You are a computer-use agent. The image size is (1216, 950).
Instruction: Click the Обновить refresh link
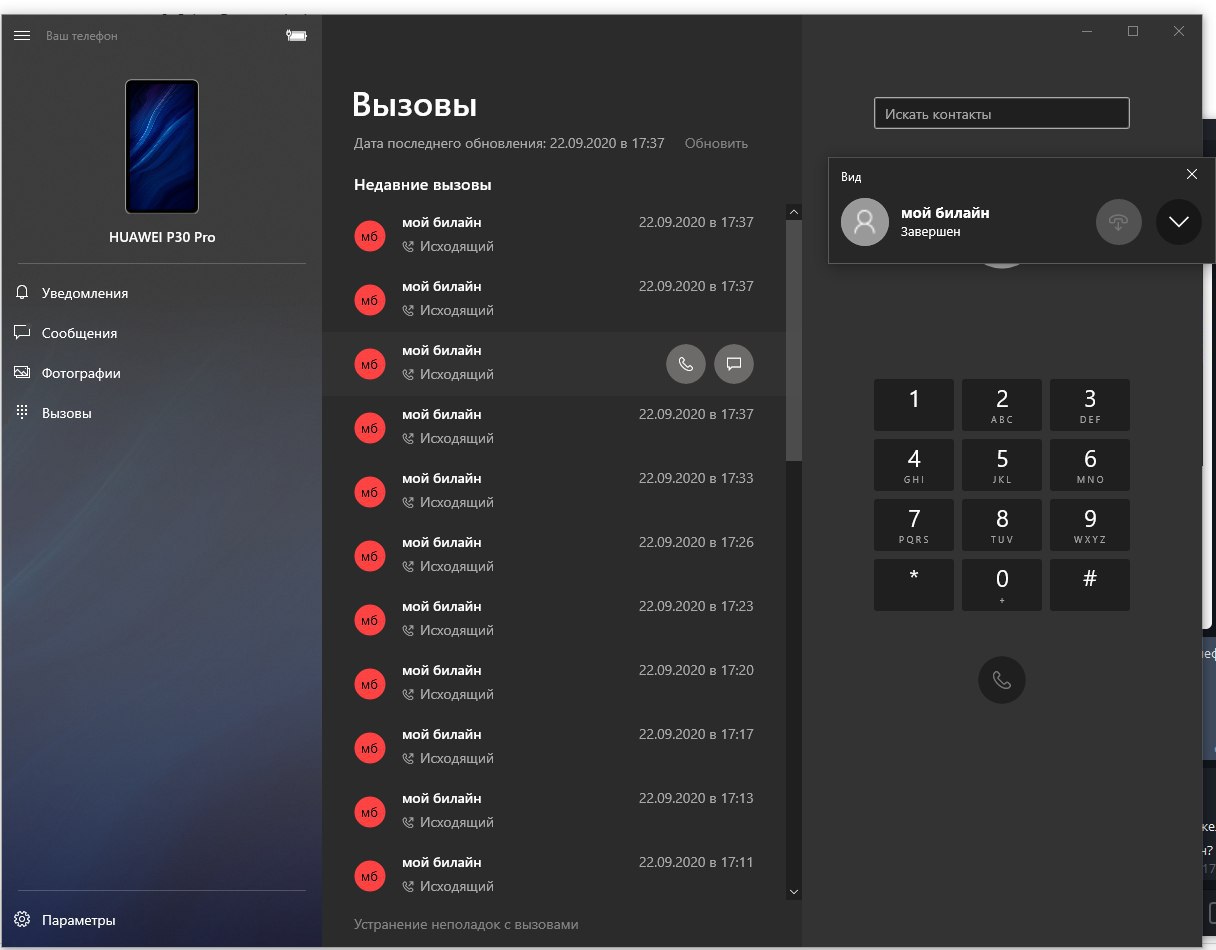pyautogui.click(x=716, y=143)
